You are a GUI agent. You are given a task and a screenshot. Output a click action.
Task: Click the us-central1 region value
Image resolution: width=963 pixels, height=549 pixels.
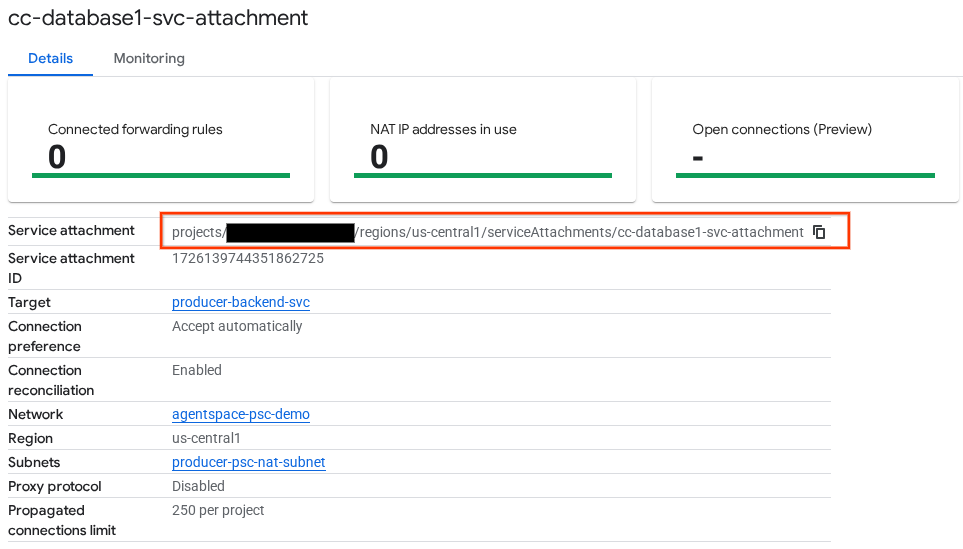[x=206, y=438]
